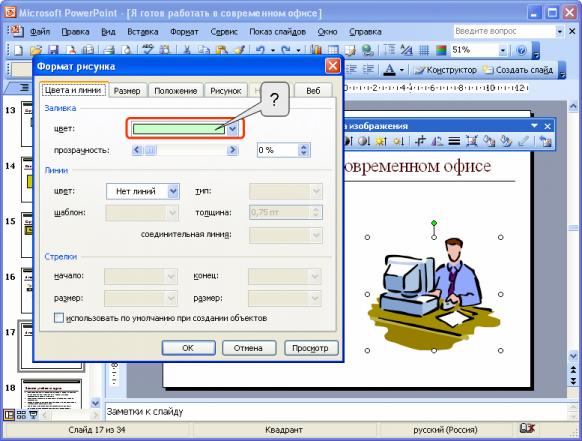
Task: Click spelling status icon in status bar
Action: point(527,429)
